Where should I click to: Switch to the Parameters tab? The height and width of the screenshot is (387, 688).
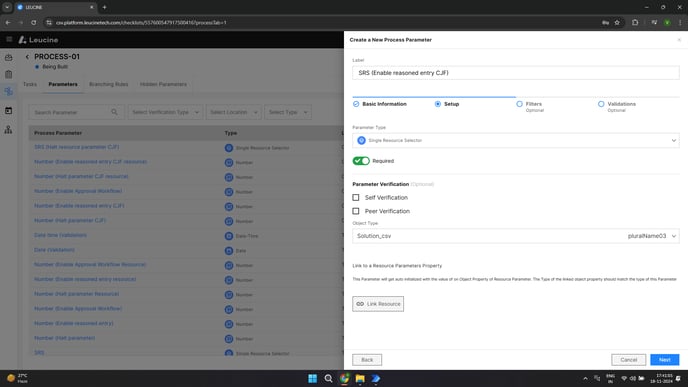click(63, 84)
